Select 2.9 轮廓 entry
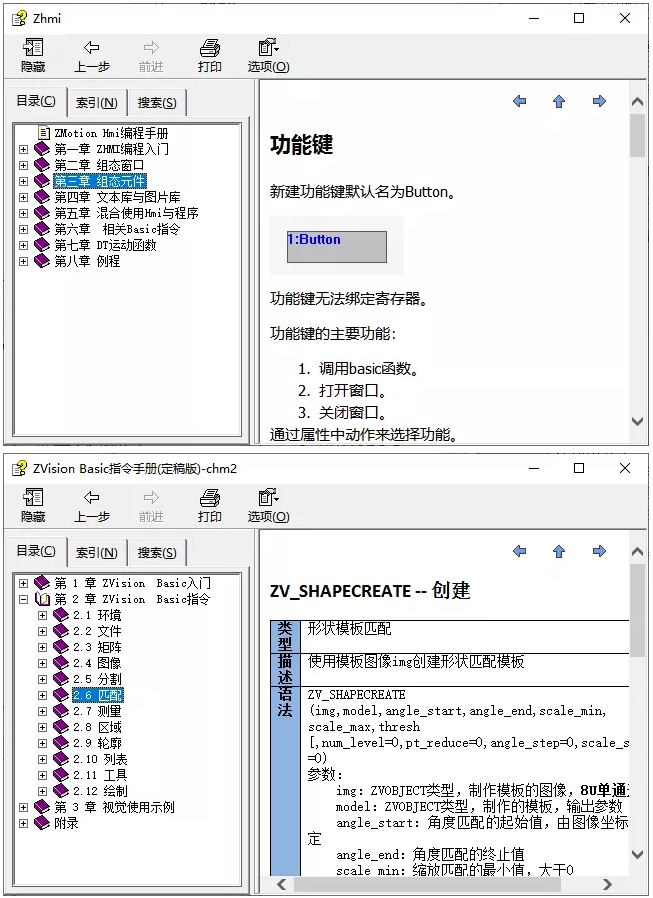 [x=97, y=743]
